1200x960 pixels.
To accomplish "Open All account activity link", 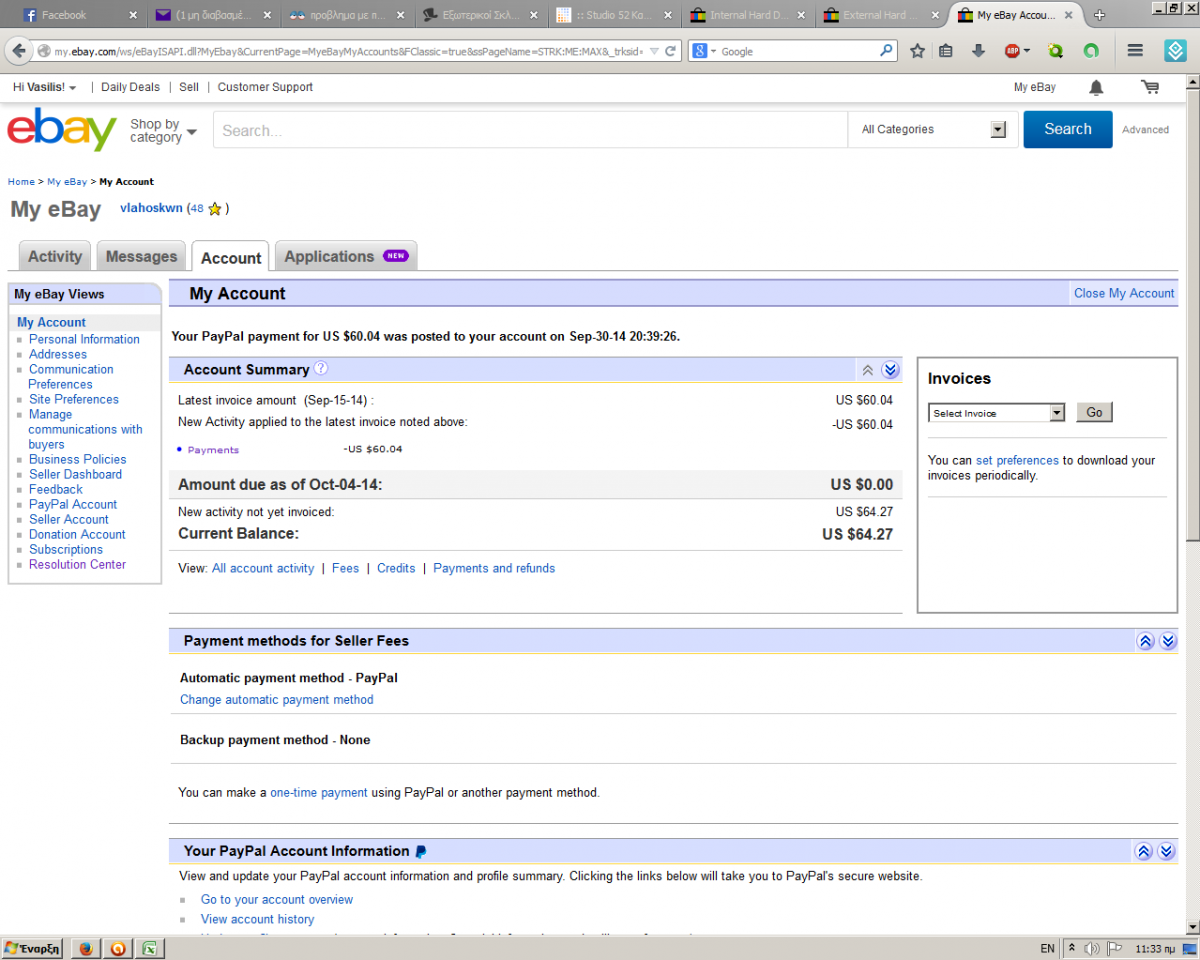I will (263, 568).
